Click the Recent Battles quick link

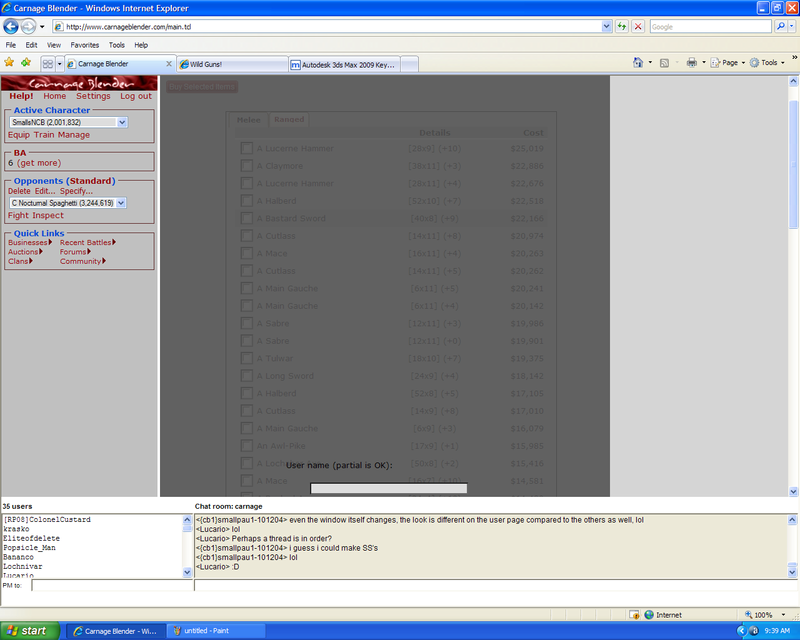click(x=85, y=242)
